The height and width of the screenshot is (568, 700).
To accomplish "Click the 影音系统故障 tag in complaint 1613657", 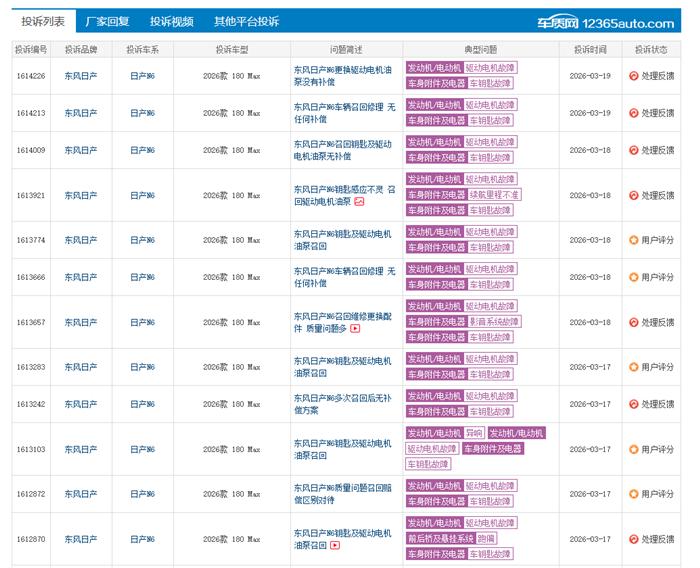I will tap(495, 322).
